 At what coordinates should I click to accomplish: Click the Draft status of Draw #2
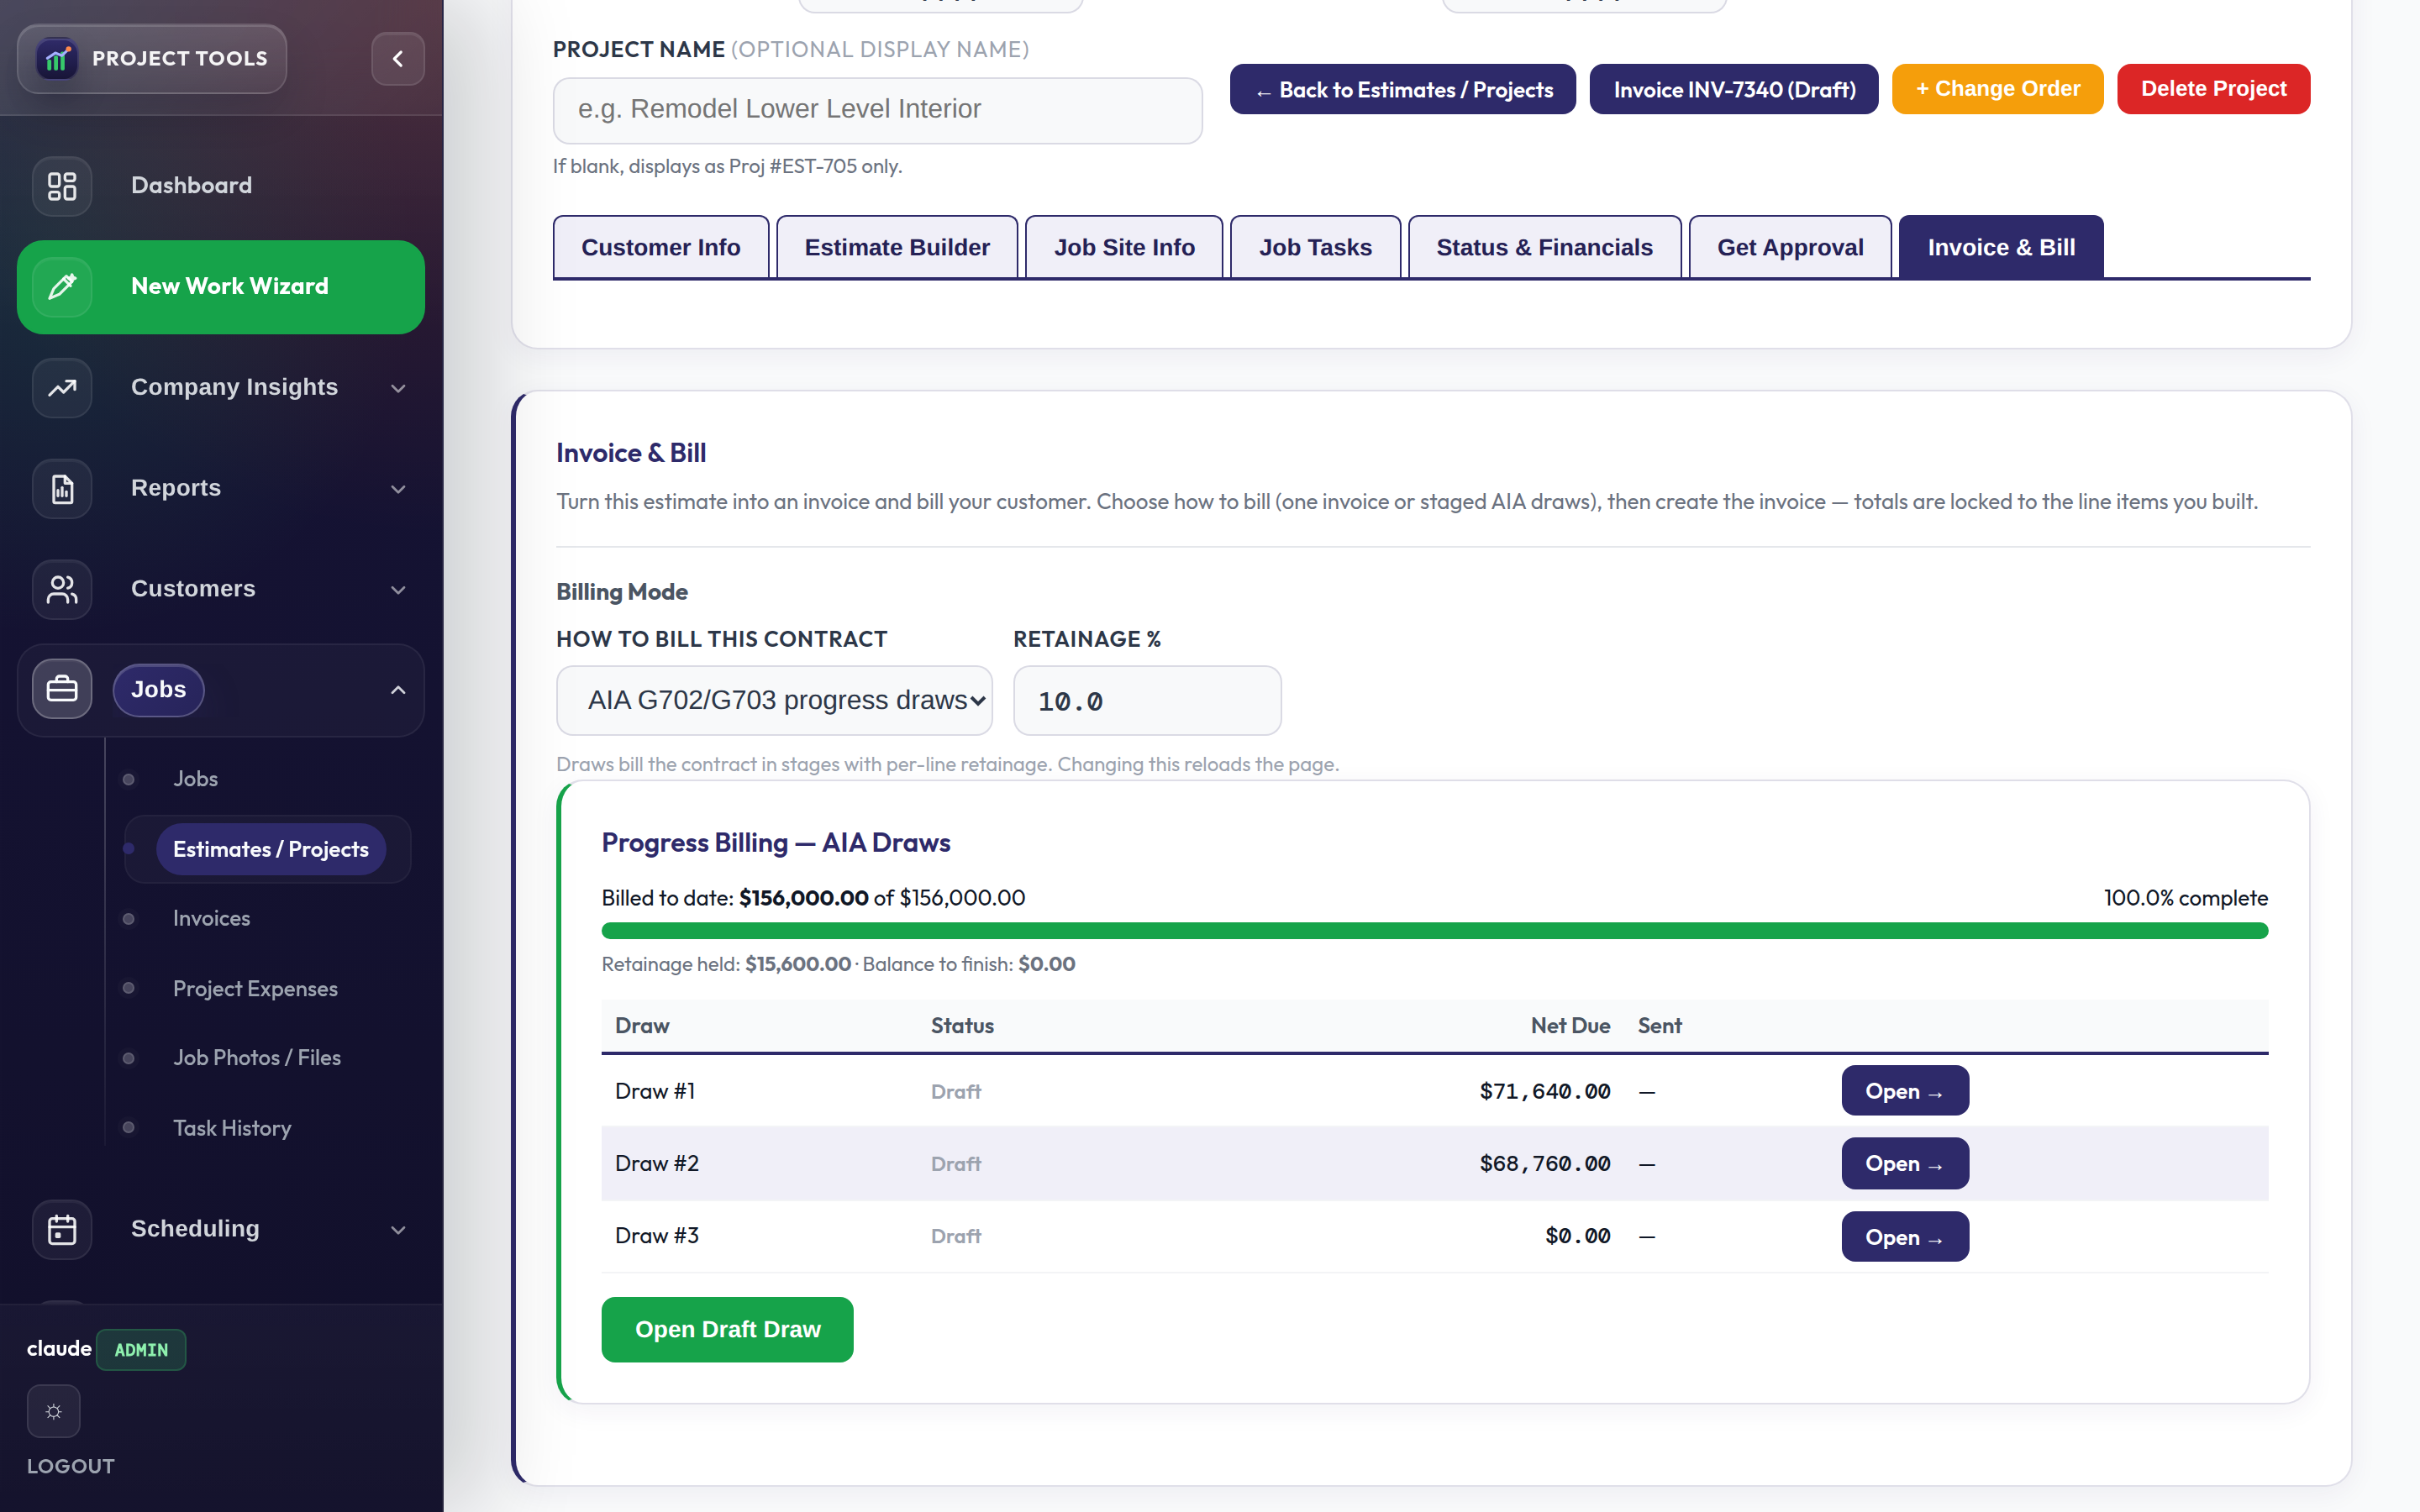coord(956,1164)
